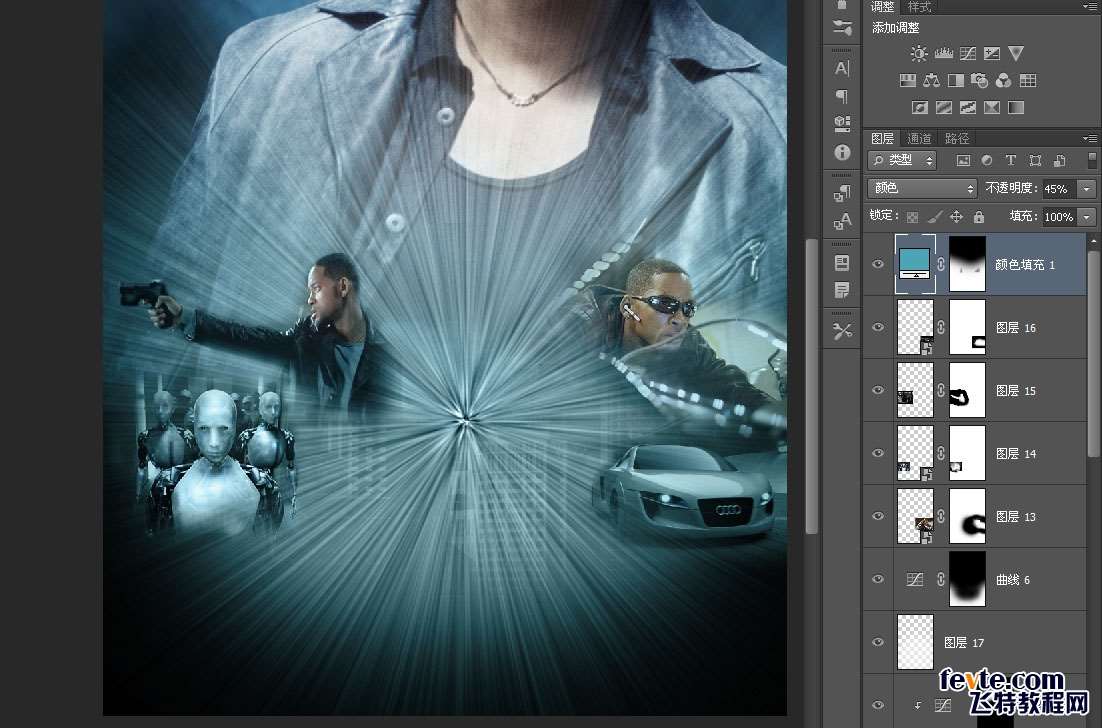Lock layer position (move icon)
This screenshot has height=728, width=1102.
[x=957, y=217]
